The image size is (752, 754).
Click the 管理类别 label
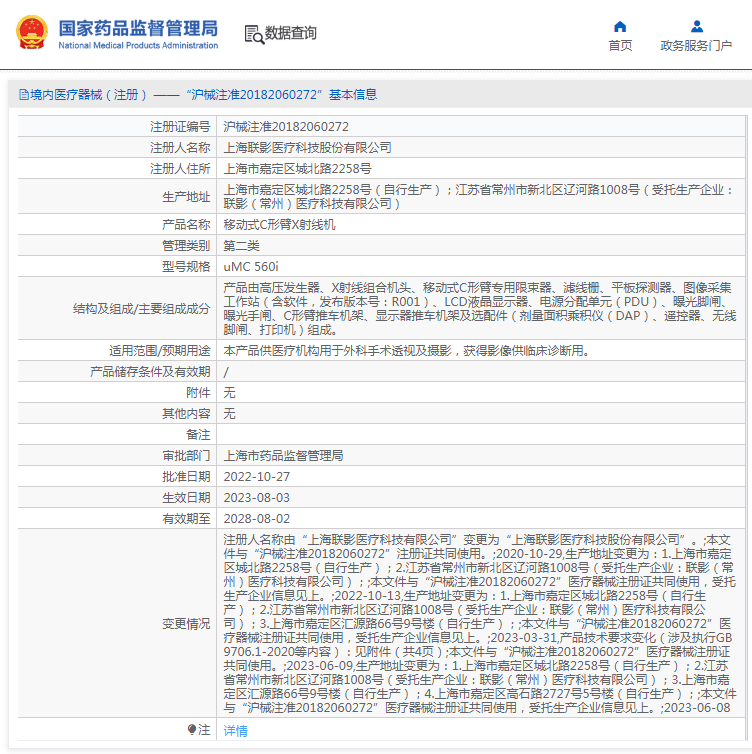[186, 246]
